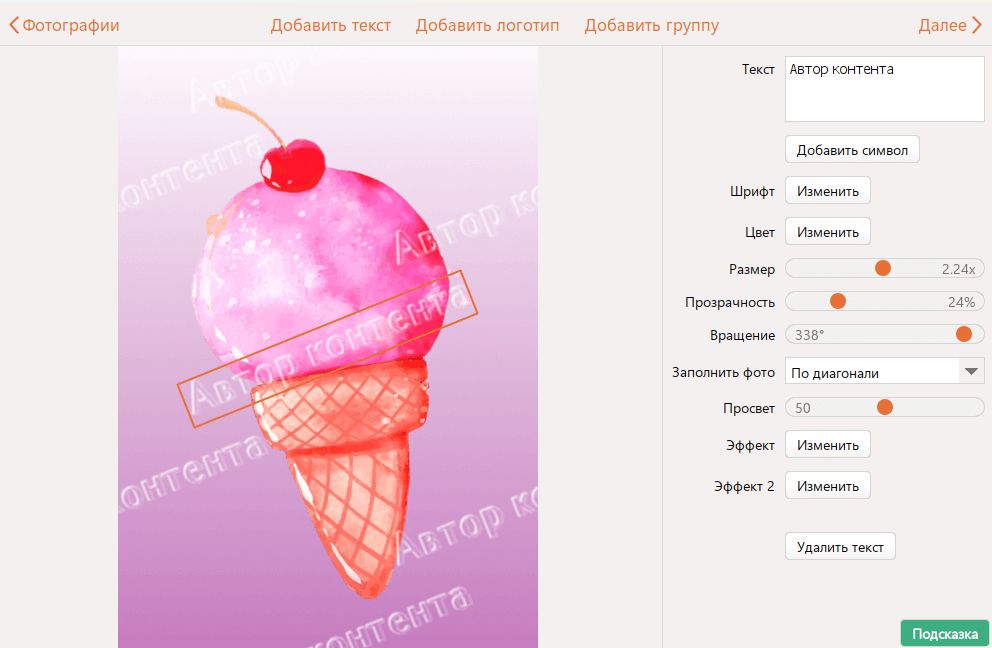This screenshot has width=992, height=648.
Task: Click into the Текст input field
Action: click(884, 89)
